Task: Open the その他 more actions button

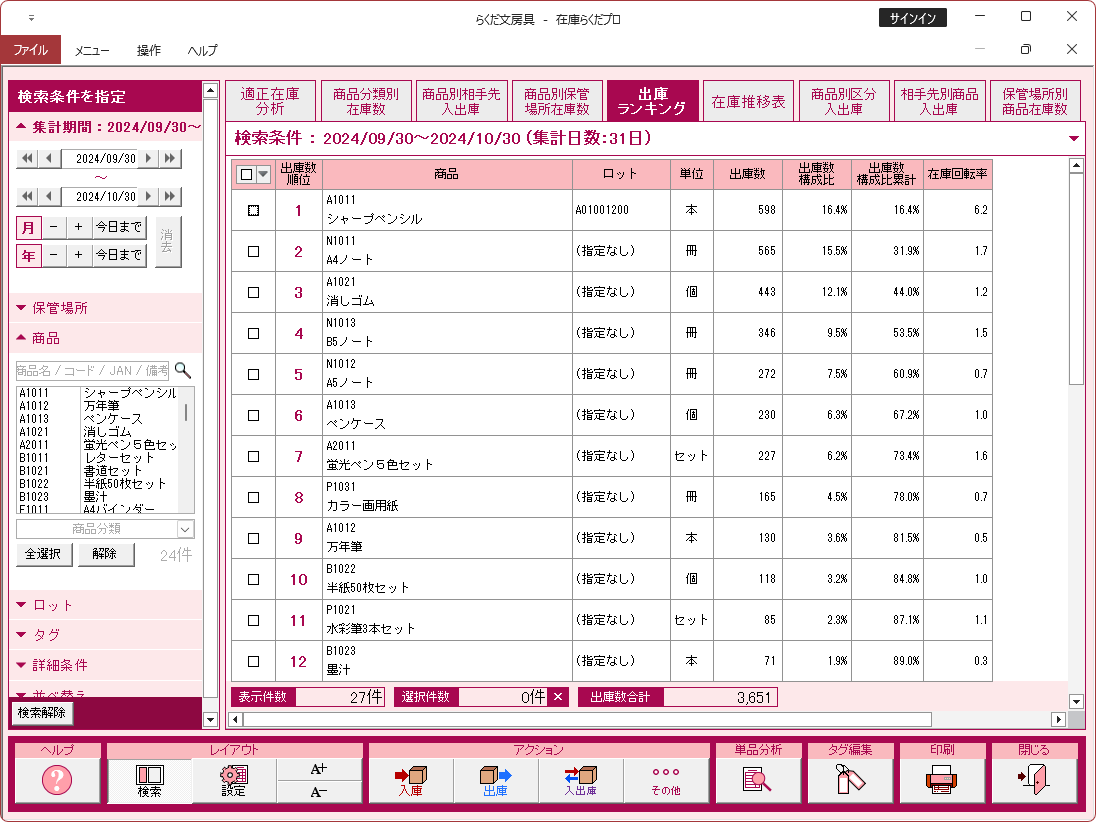Action: tap(665, 780)
